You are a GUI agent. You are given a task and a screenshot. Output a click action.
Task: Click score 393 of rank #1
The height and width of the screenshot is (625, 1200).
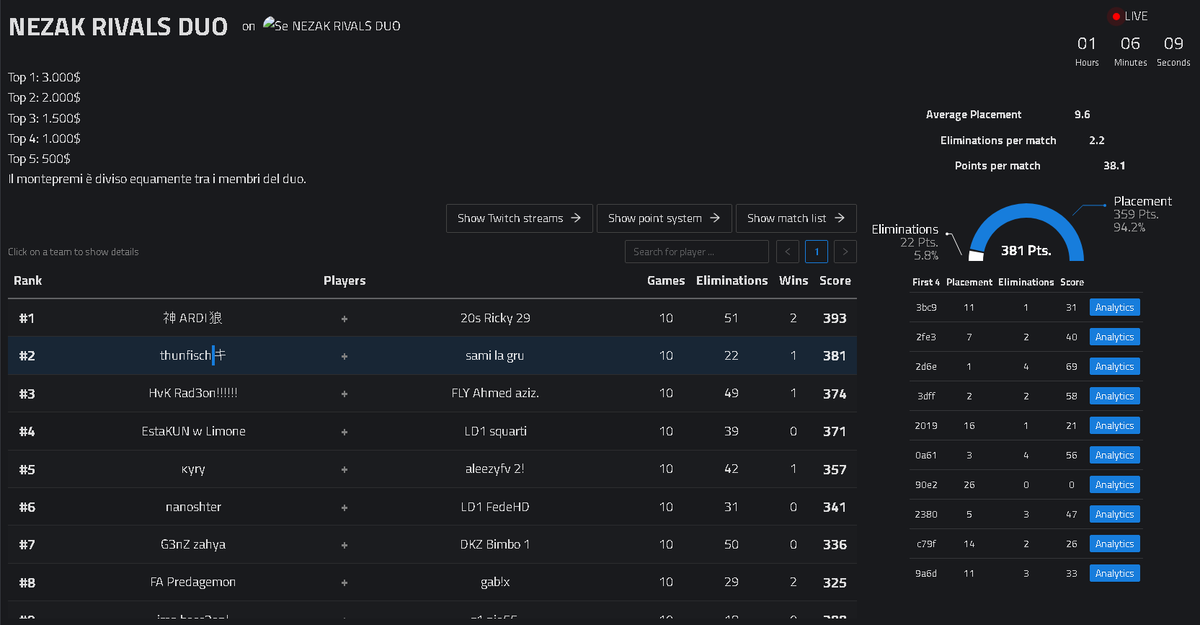(x=834, y=318)
